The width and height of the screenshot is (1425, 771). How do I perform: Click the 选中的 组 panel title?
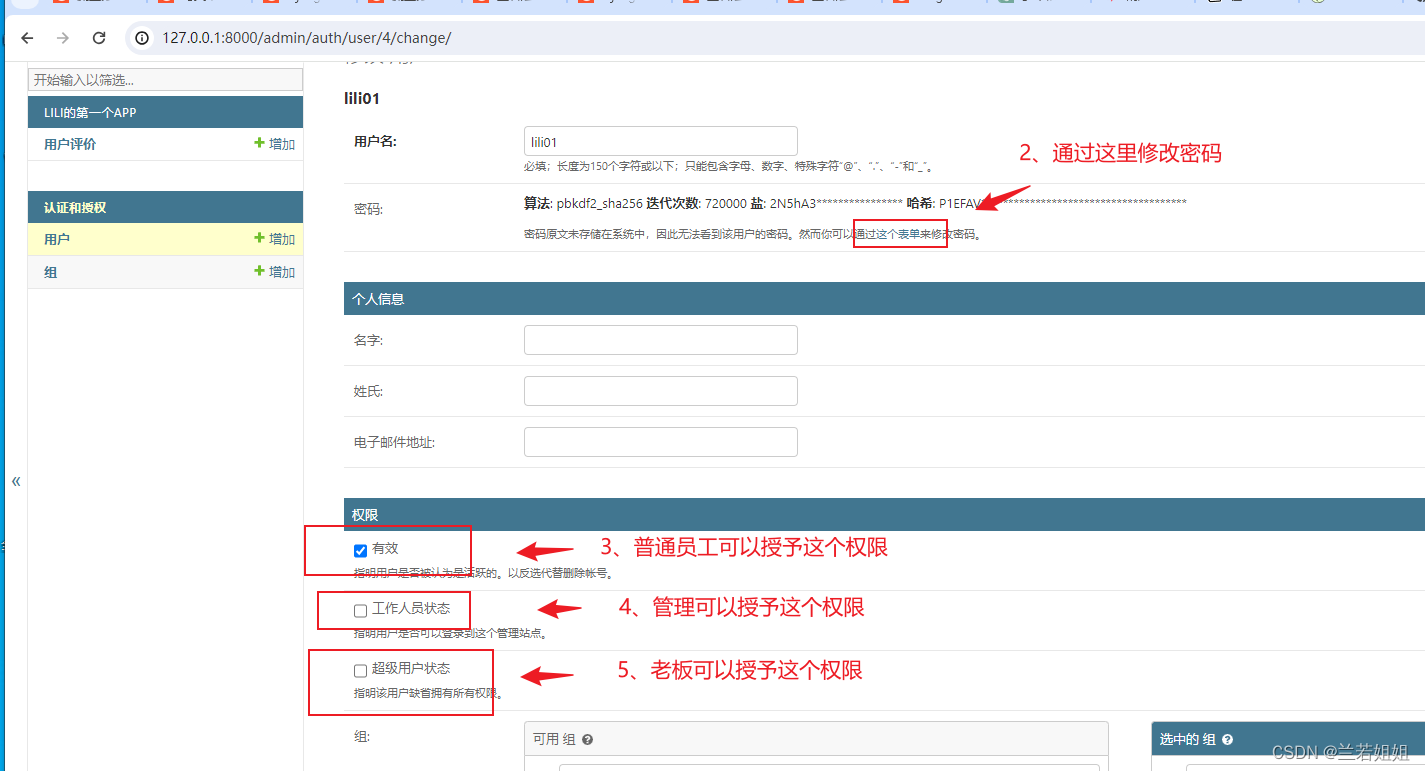click(1188, 740)
